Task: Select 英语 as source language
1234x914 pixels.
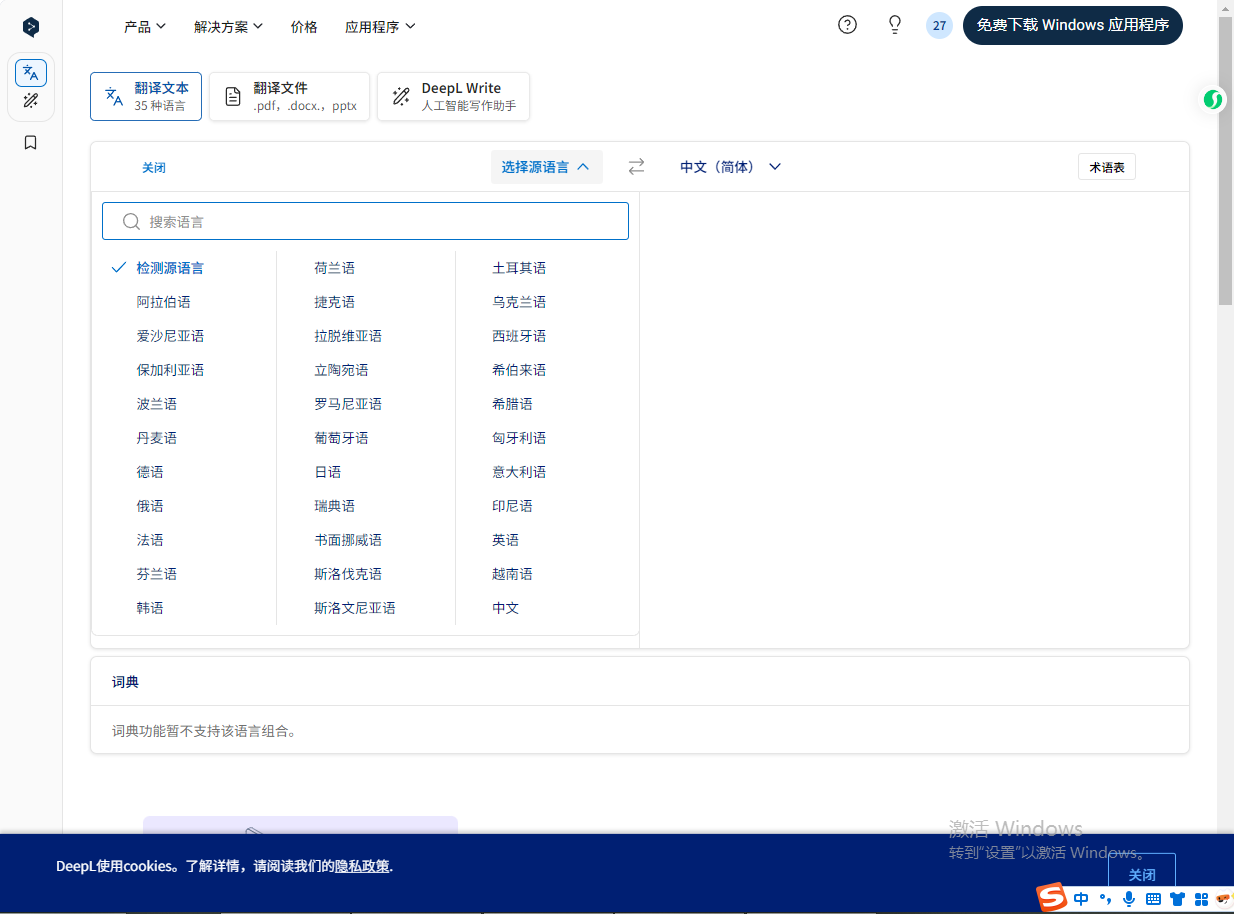Action: (x=506, y=540)
